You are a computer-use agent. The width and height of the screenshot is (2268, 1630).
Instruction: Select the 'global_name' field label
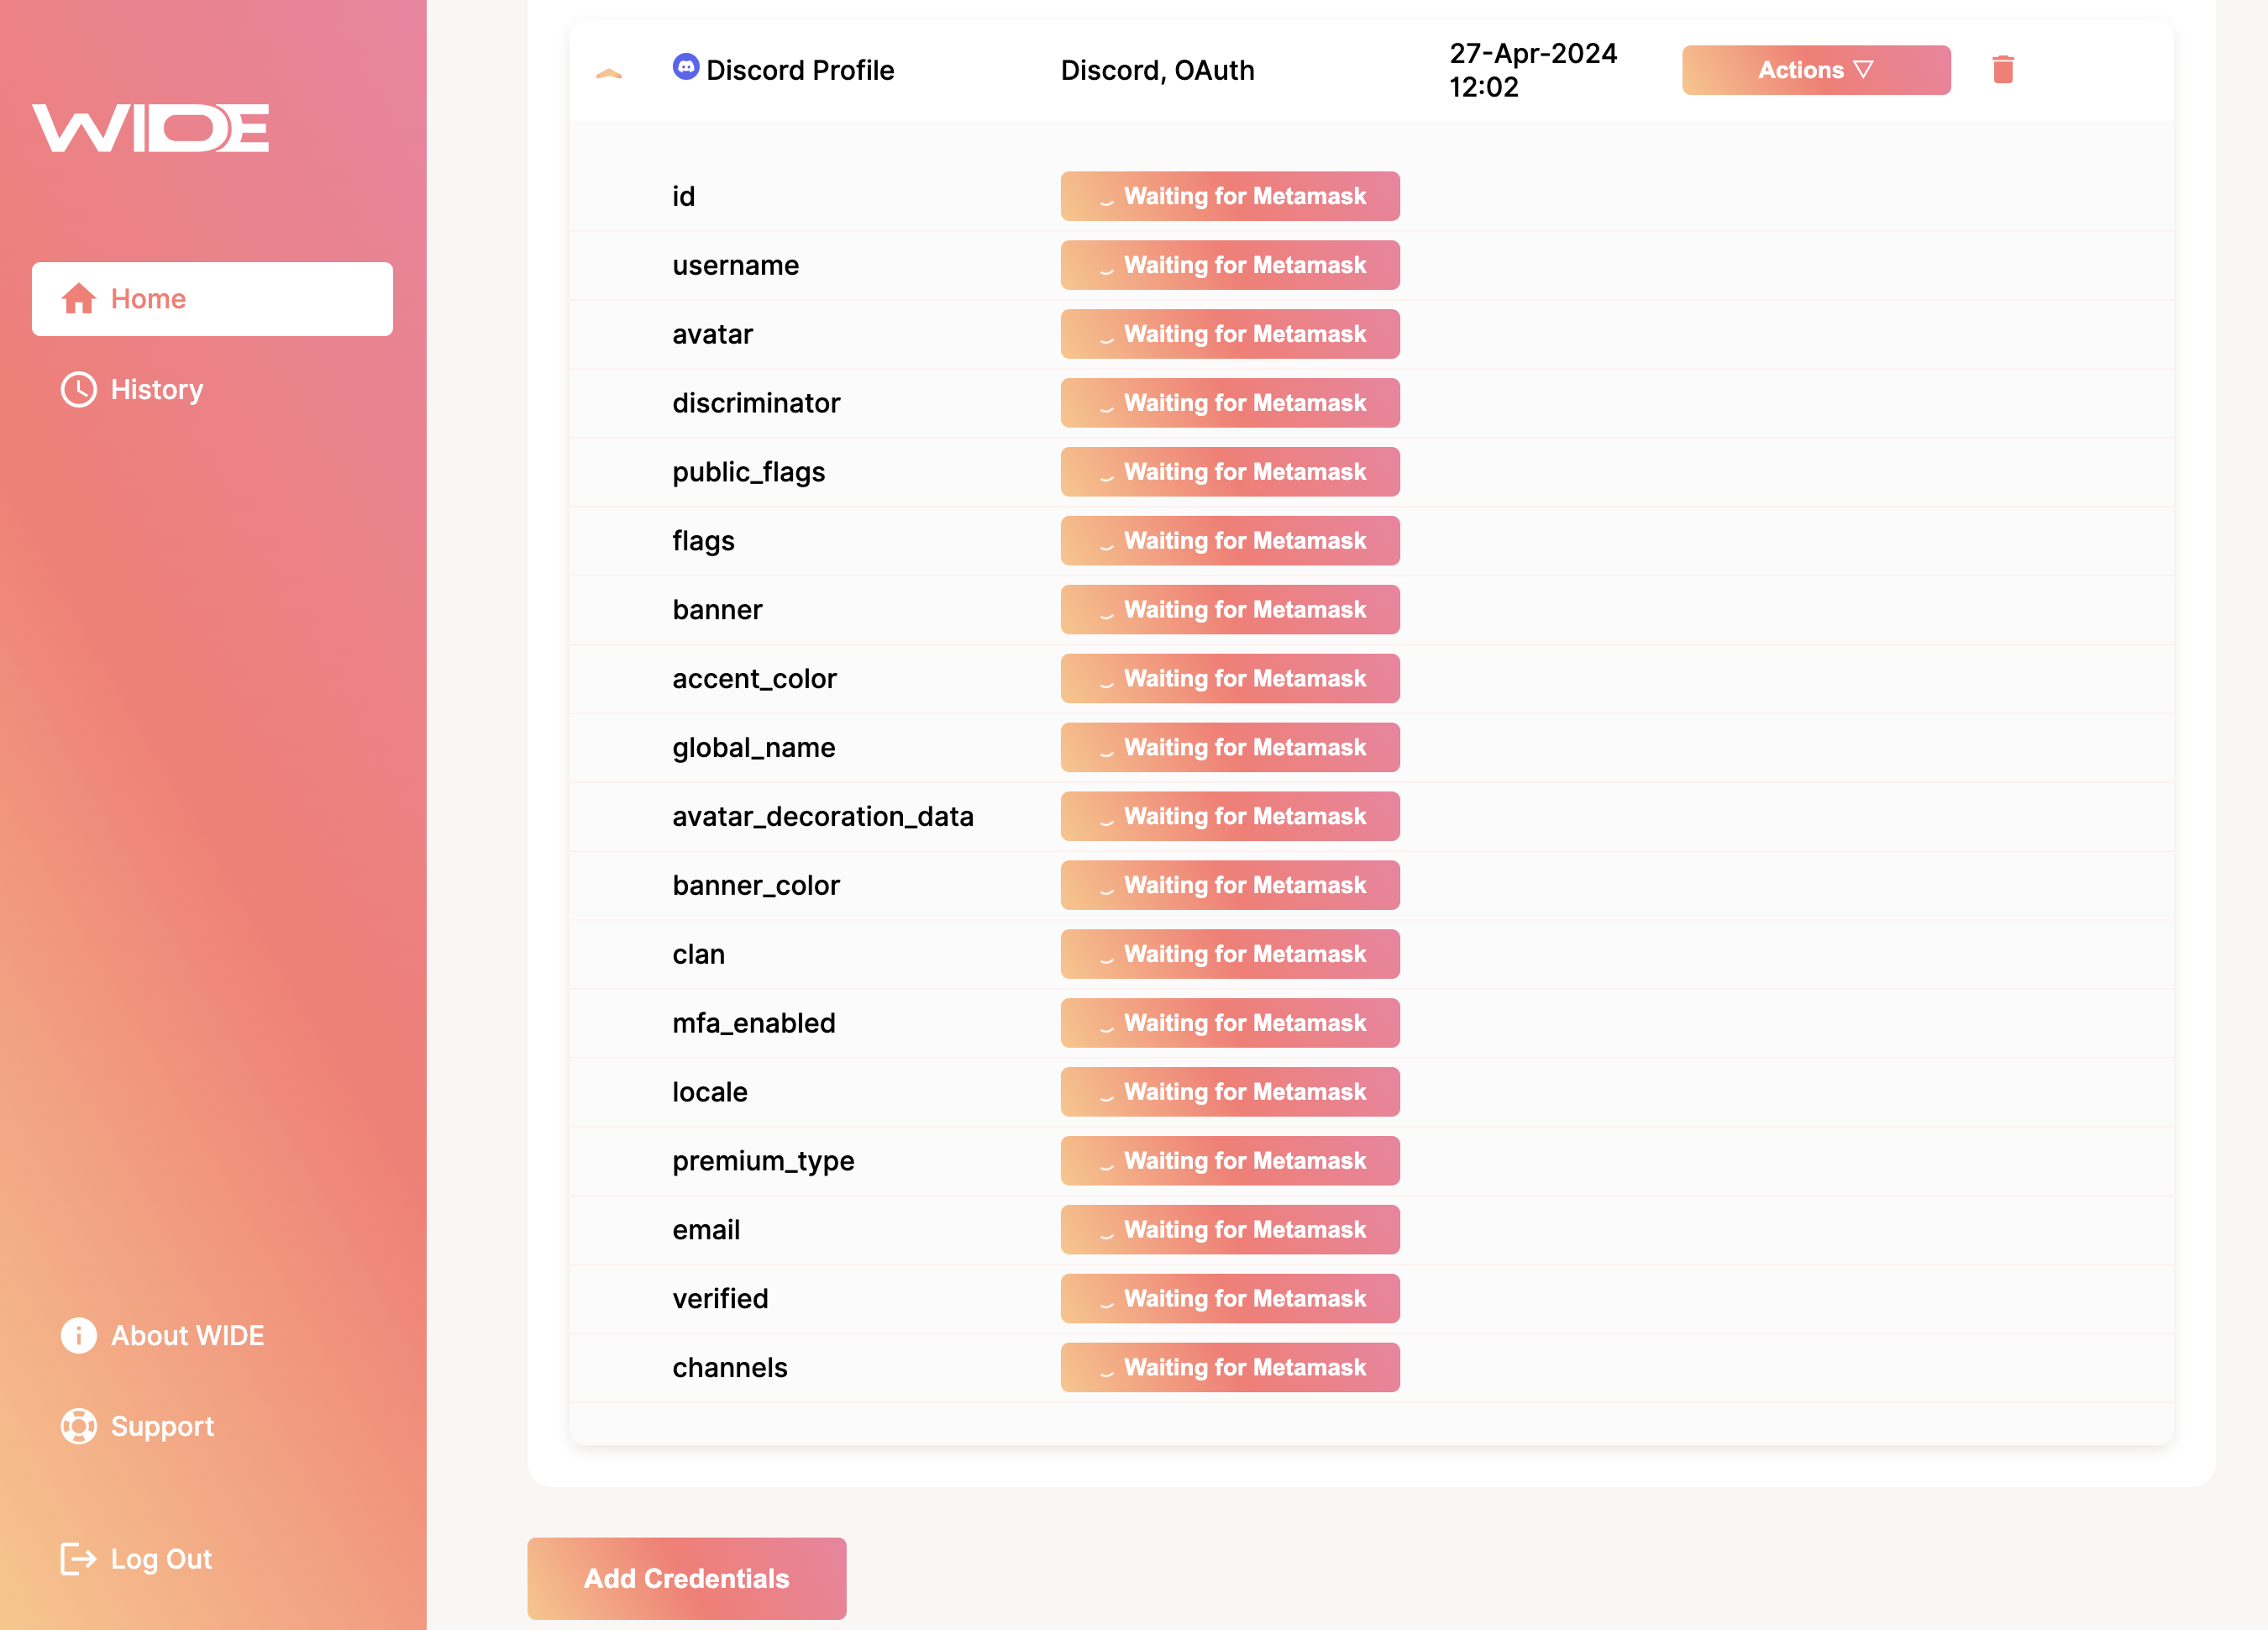[x=754, y=748]
